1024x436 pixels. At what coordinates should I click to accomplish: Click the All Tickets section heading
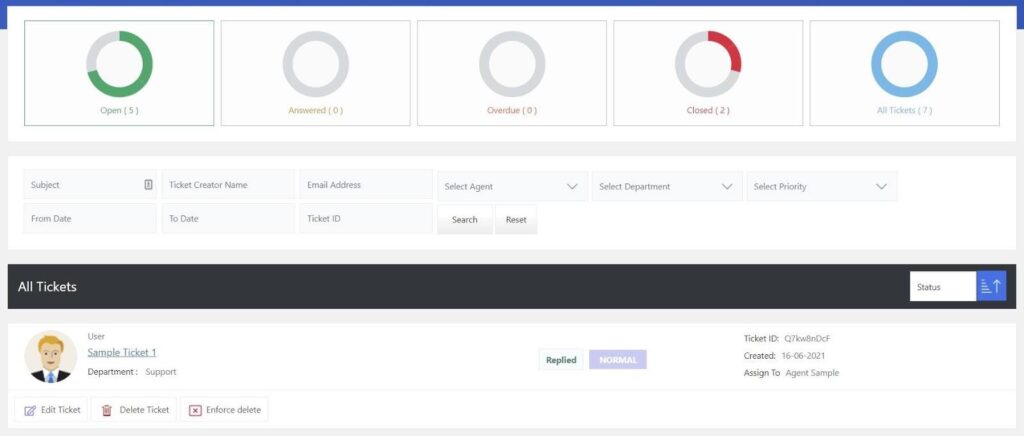(x=47, y=287)
